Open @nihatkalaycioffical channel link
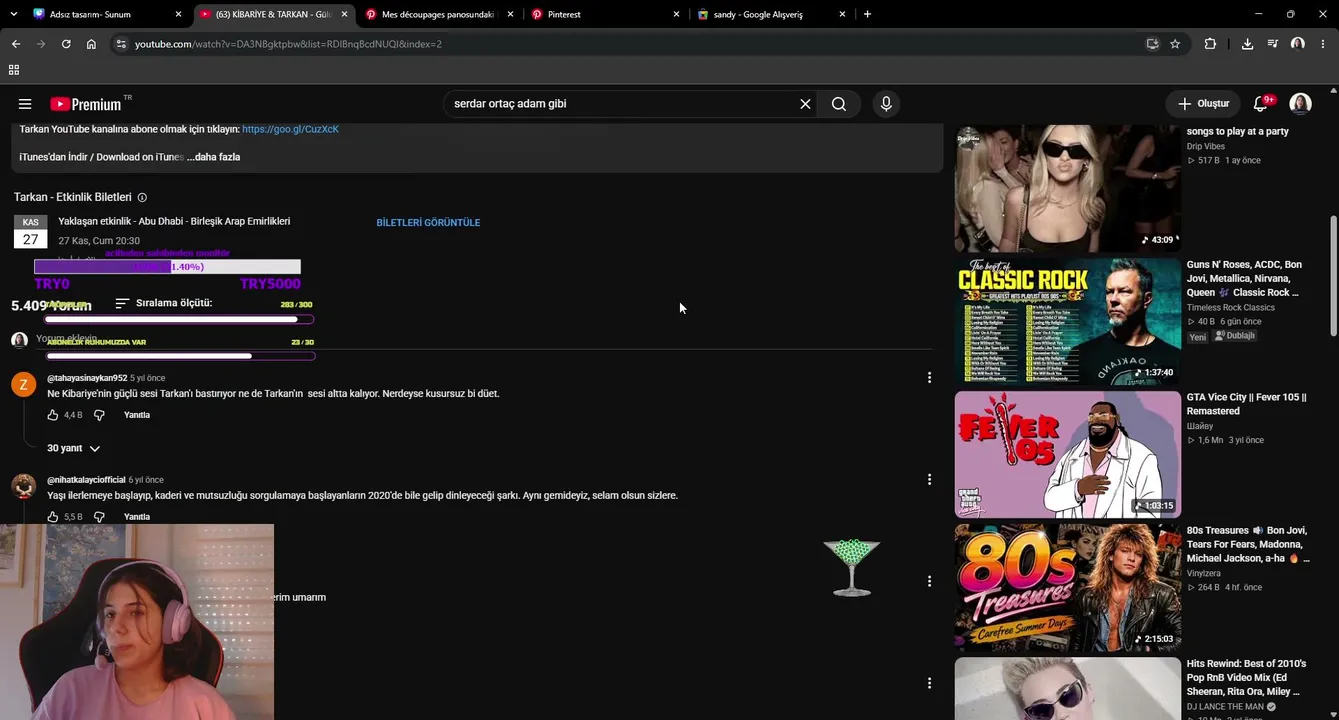Viewport: 1339px width, 720px height. (x=86, y=480)
